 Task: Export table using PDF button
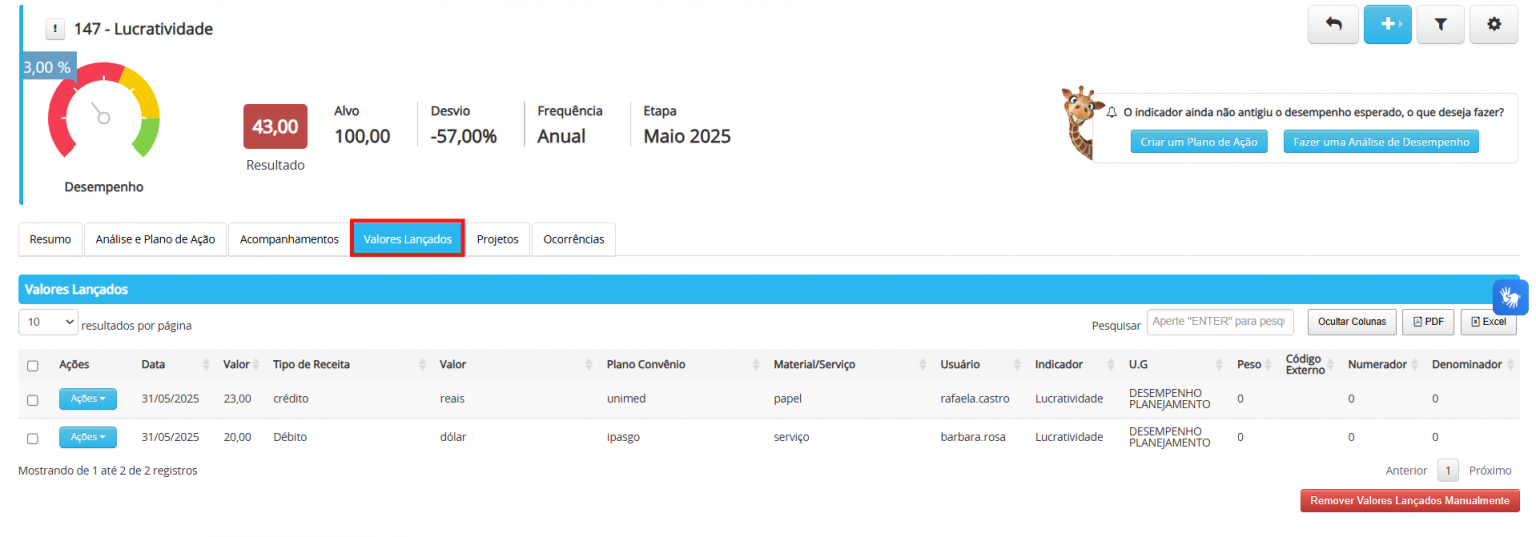click(x=1428, y=322)
